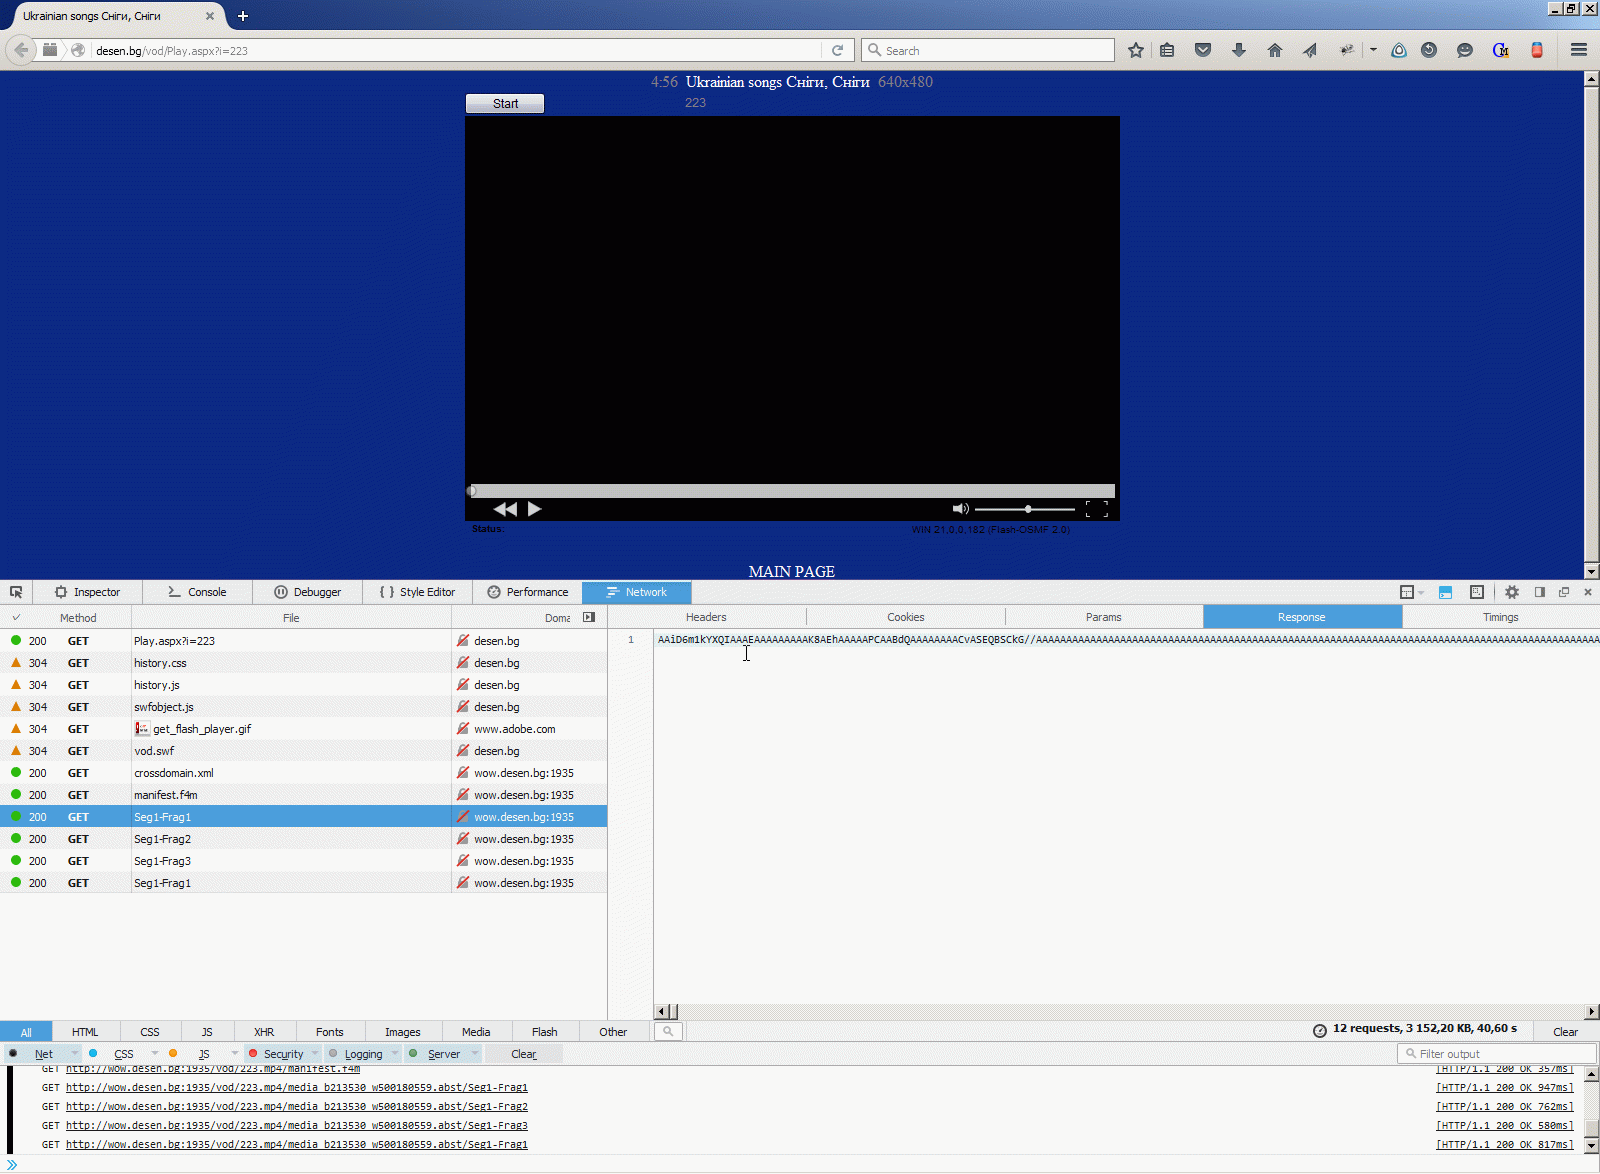The image size is (1600, 1174).
Task: Toggle the Net console filter
Action: 43,1054
